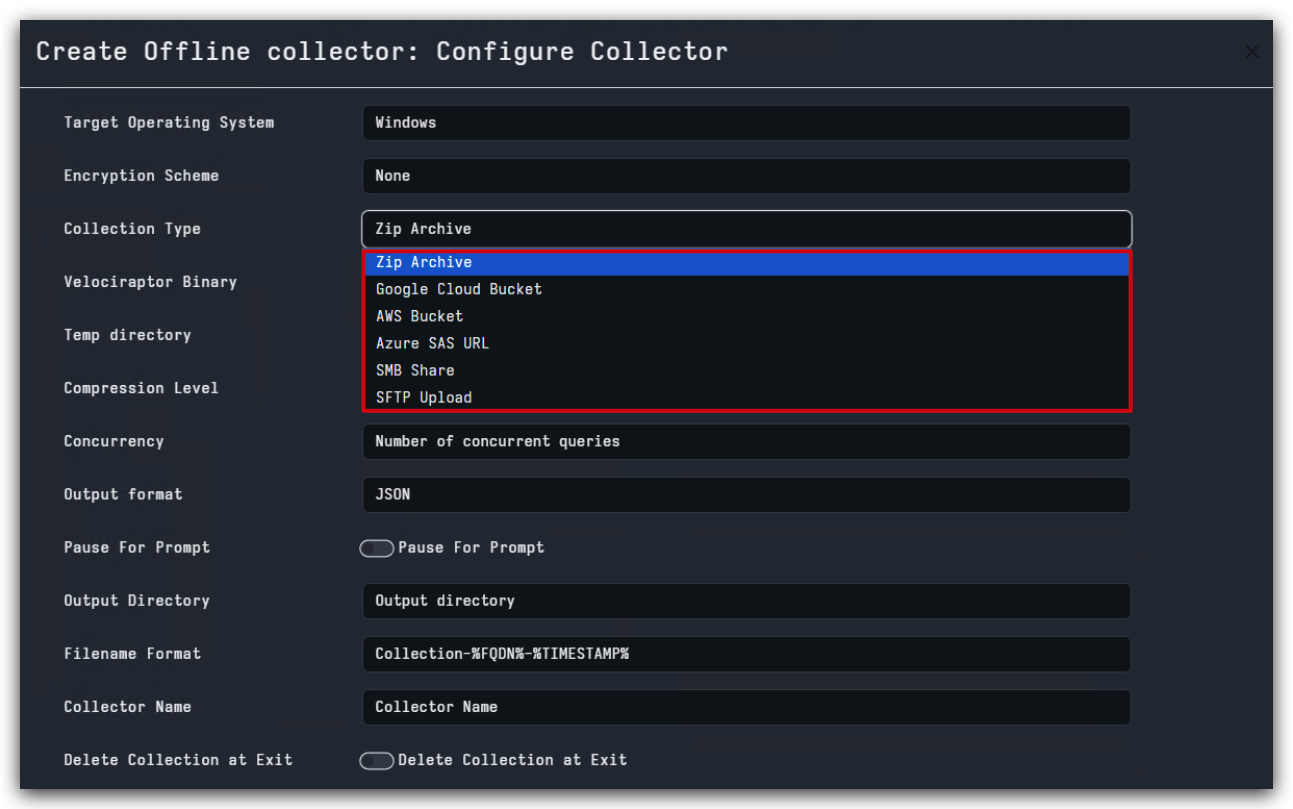Open Target Operating System dropdown showing Windows
This screenshot has width=1293, height=809.
(x=746, y=123)
